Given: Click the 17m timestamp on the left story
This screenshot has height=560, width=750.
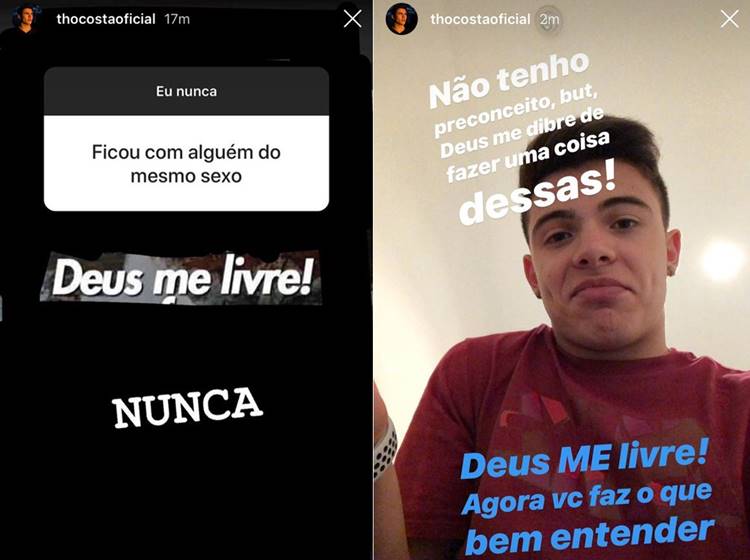Looking at the screenshot, I should [177, 19].
